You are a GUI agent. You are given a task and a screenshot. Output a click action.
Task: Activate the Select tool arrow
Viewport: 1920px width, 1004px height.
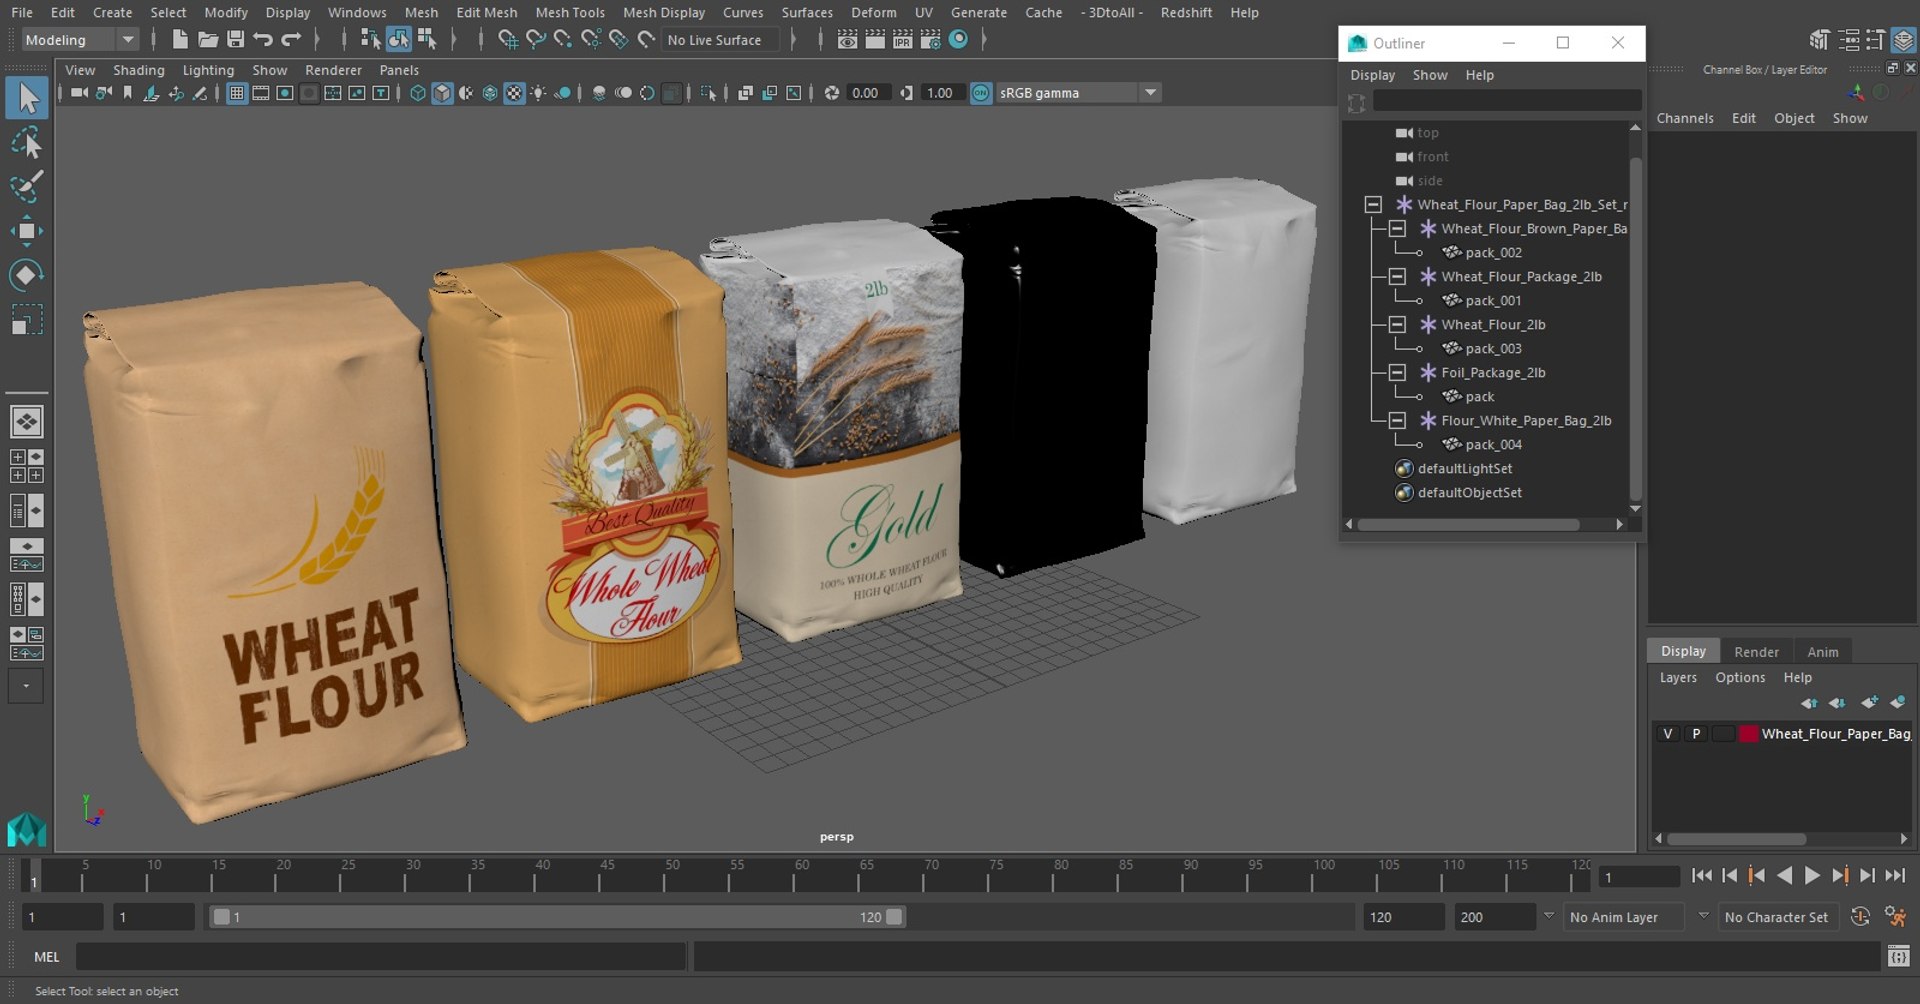(x=27, y=98)
